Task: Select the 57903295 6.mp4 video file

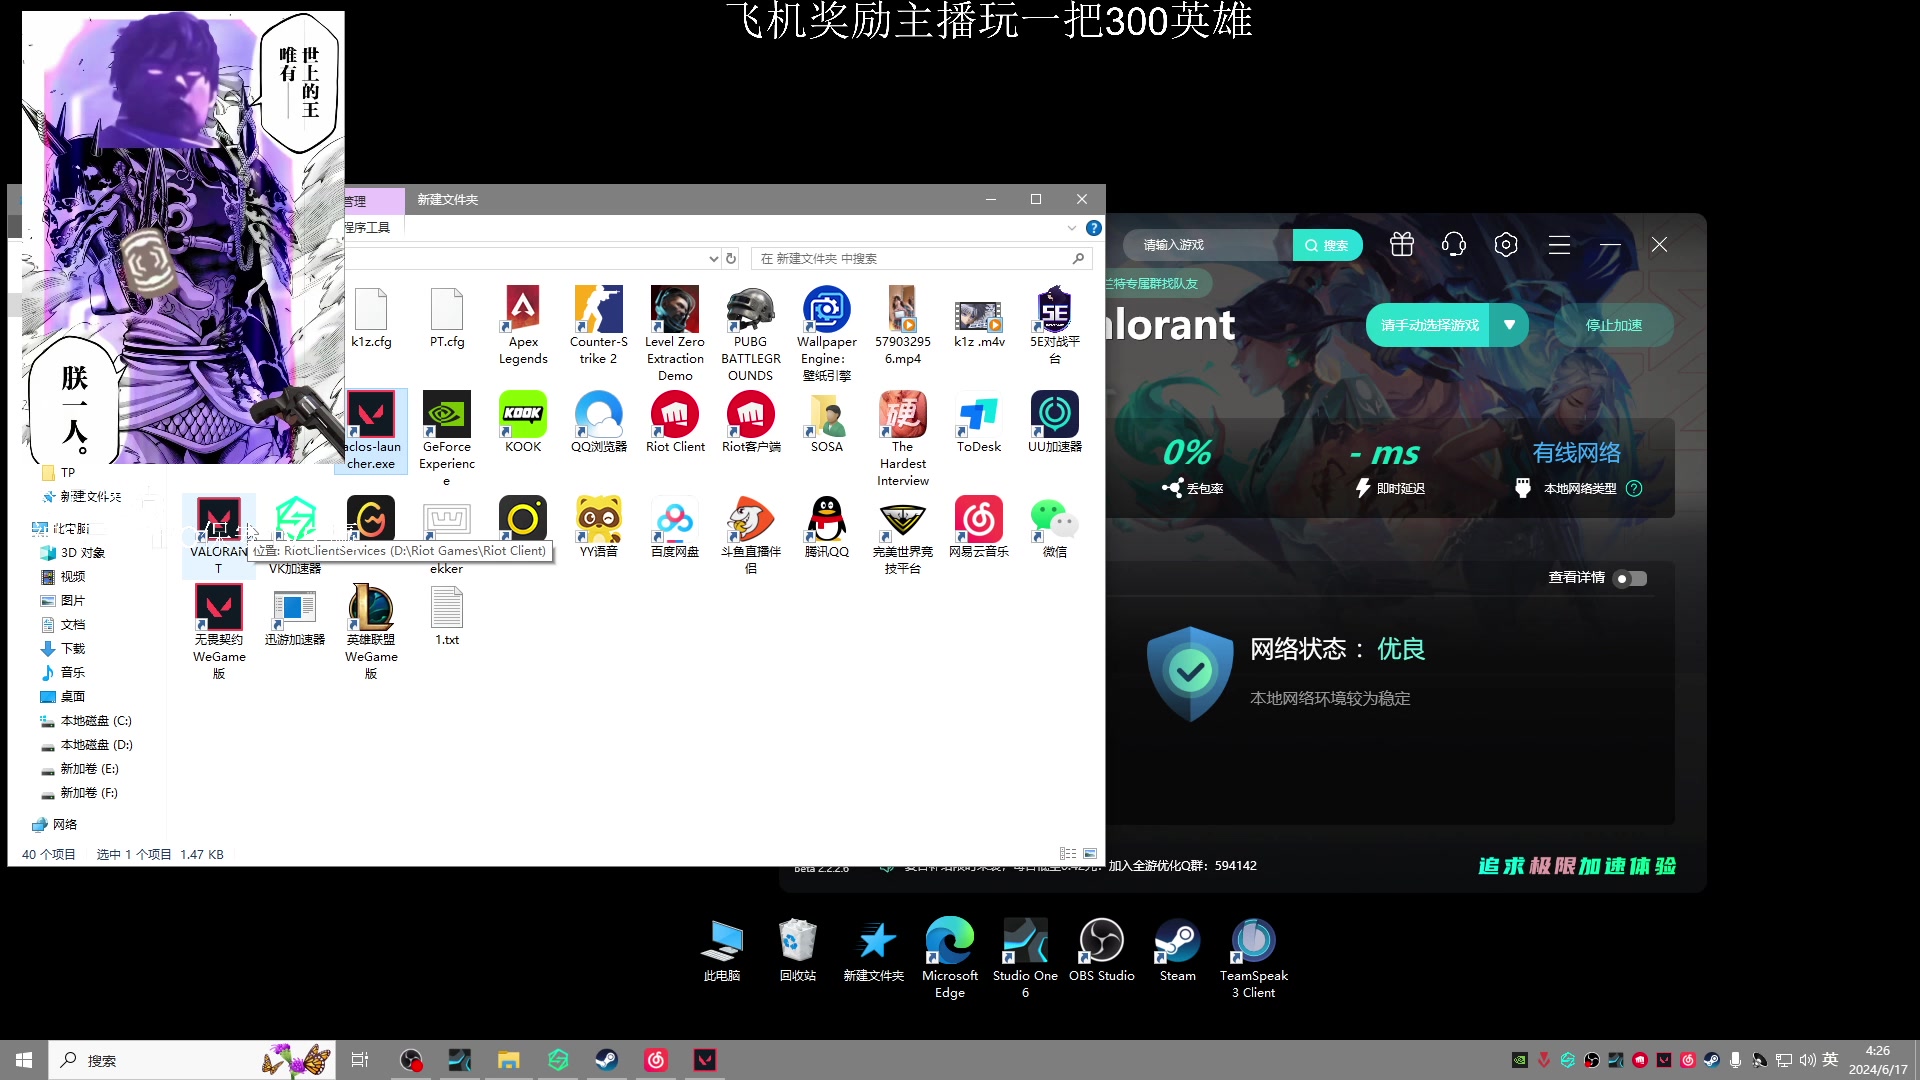Action: pos(903,326)
